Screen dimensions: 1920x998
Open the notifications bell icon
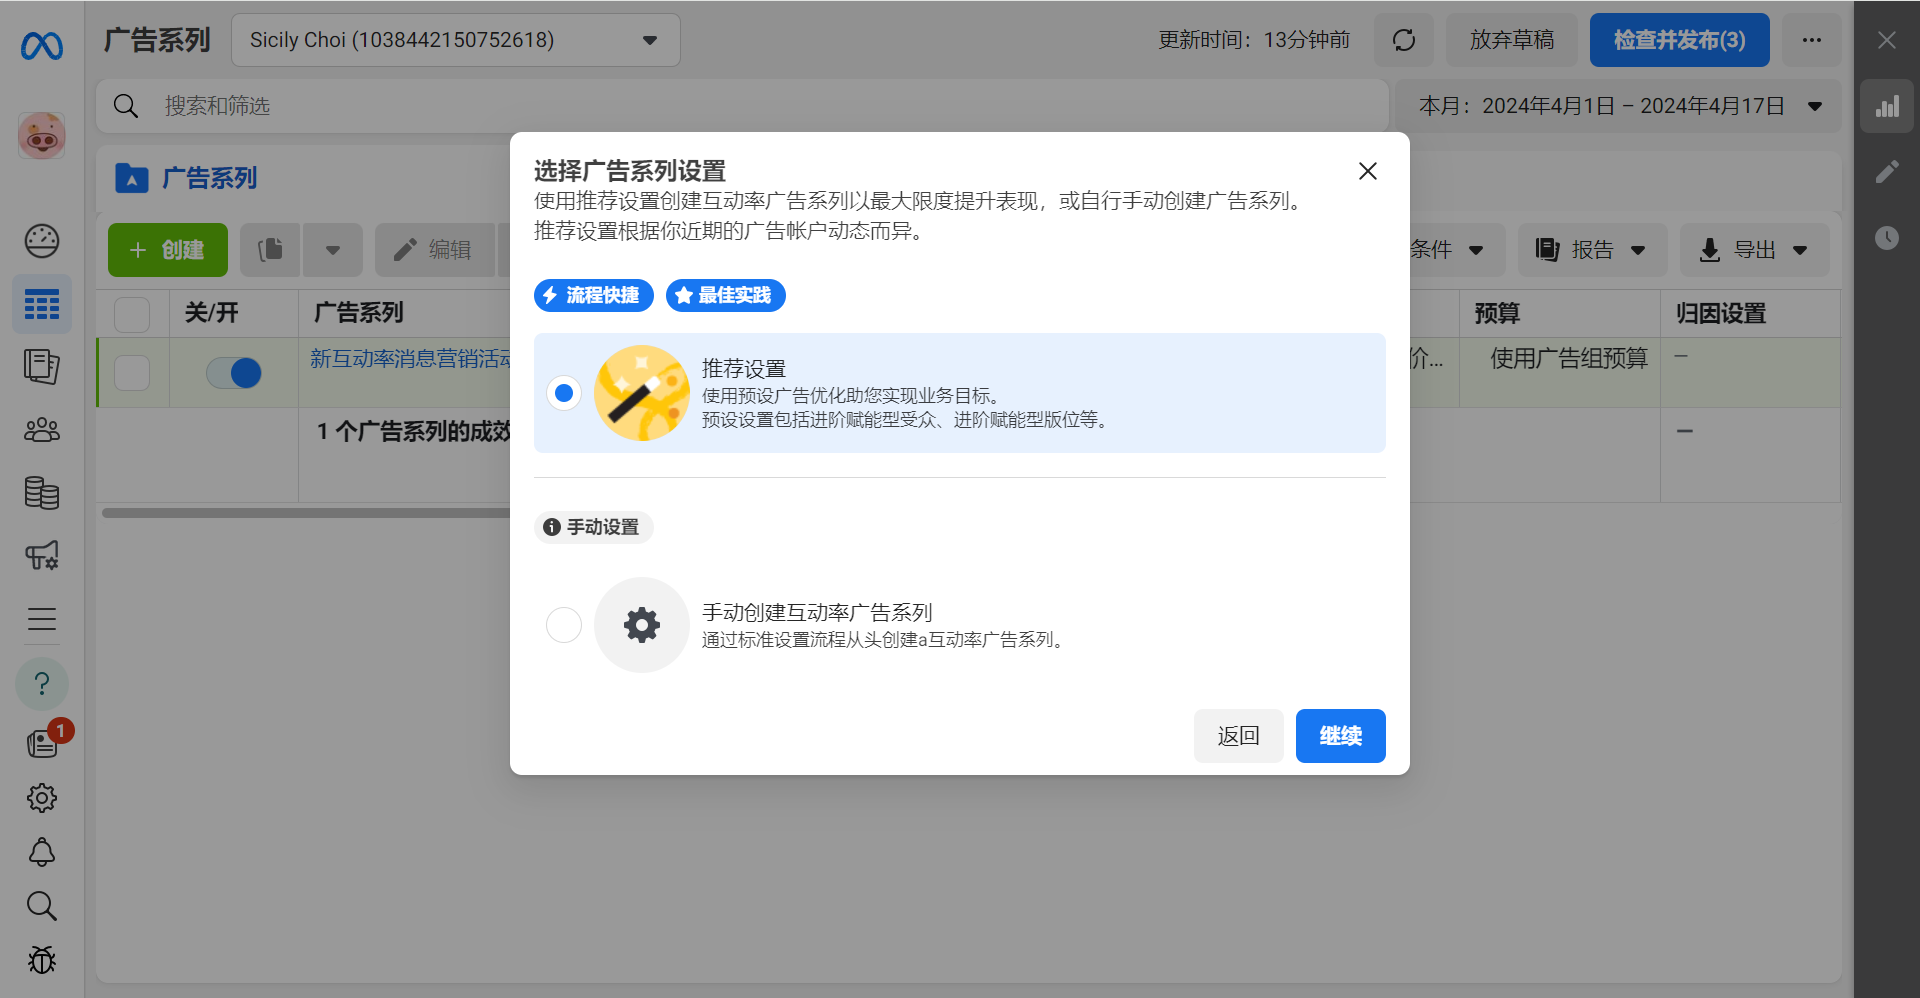pyautogui.click(x=42, y=852)
